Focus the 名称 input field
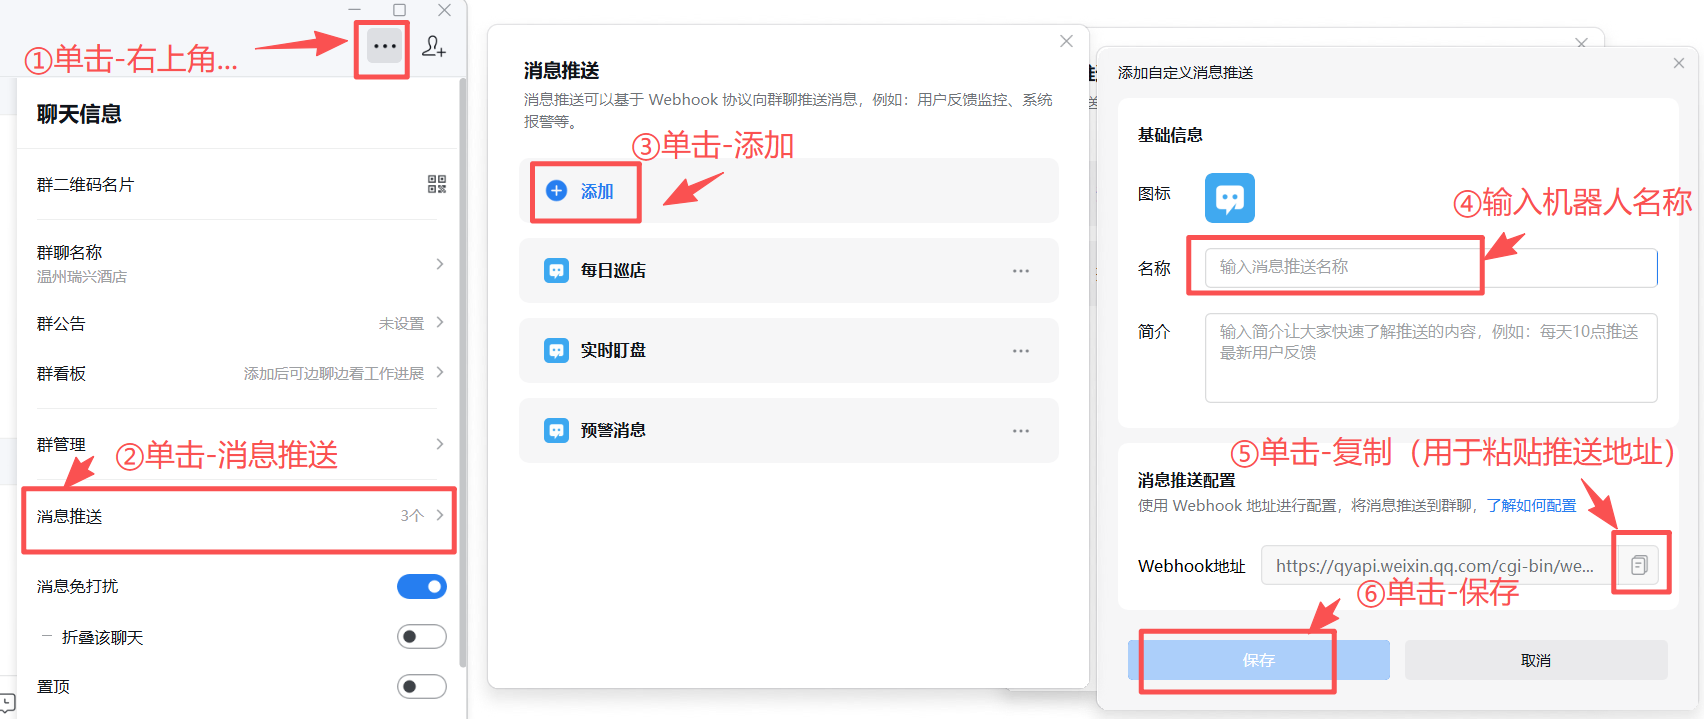The width and height of the screenshot is (1704, 719). click(x=1431, y=267)
